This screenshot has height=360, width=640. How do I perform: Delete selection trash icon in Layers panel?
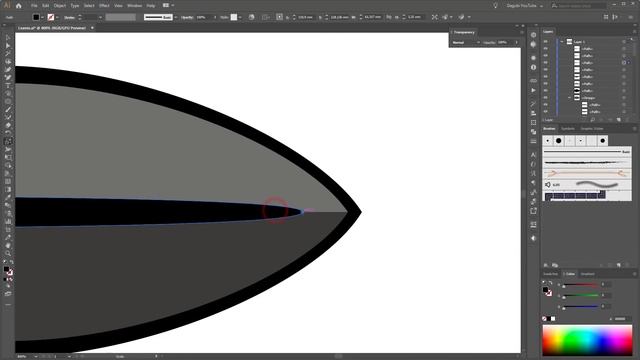pyautogui.click(x=628, y=120)
